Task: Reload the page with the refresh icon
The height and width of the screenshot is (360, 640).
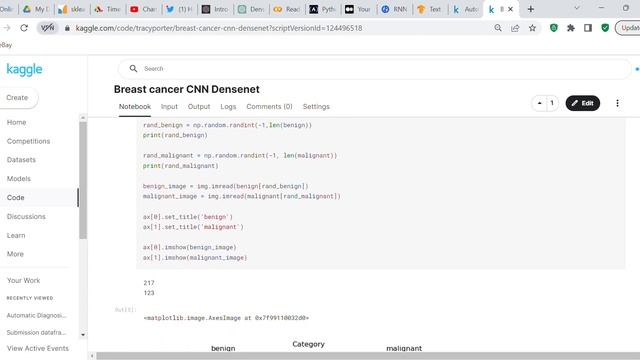Action: click(x=24, y=28)
